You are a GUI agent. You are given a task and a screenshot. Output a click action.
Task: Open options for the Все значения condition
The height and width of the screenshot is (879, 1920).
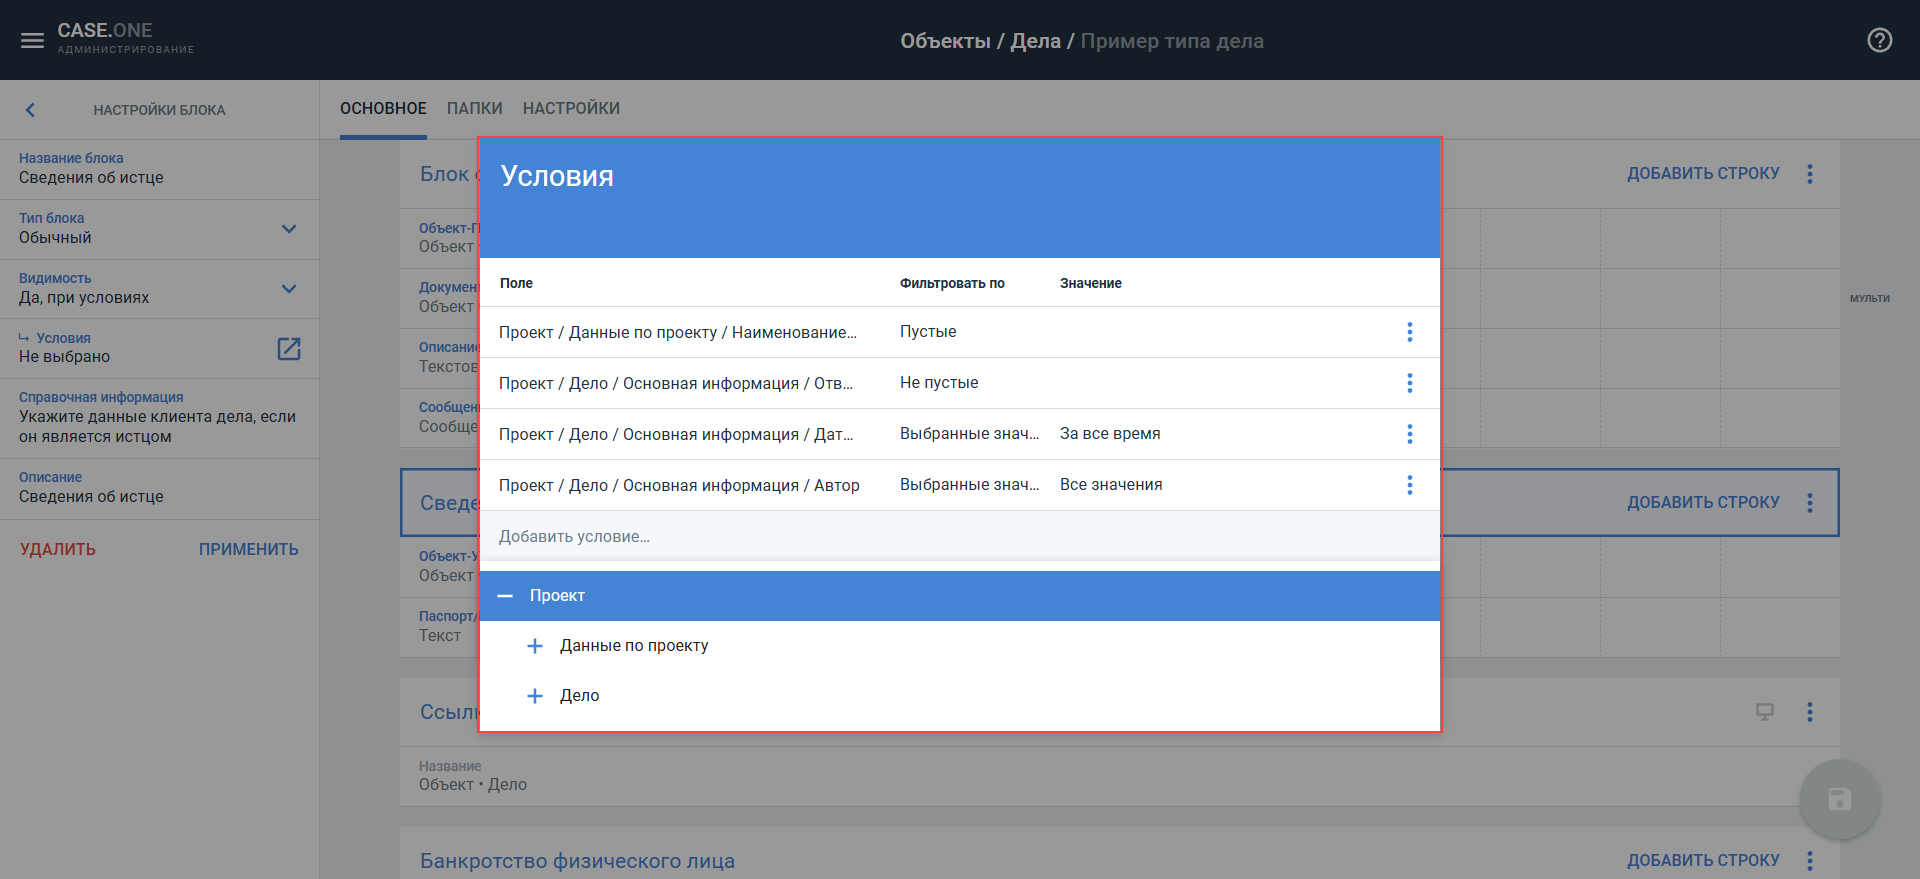click(x=1409, y=485)
